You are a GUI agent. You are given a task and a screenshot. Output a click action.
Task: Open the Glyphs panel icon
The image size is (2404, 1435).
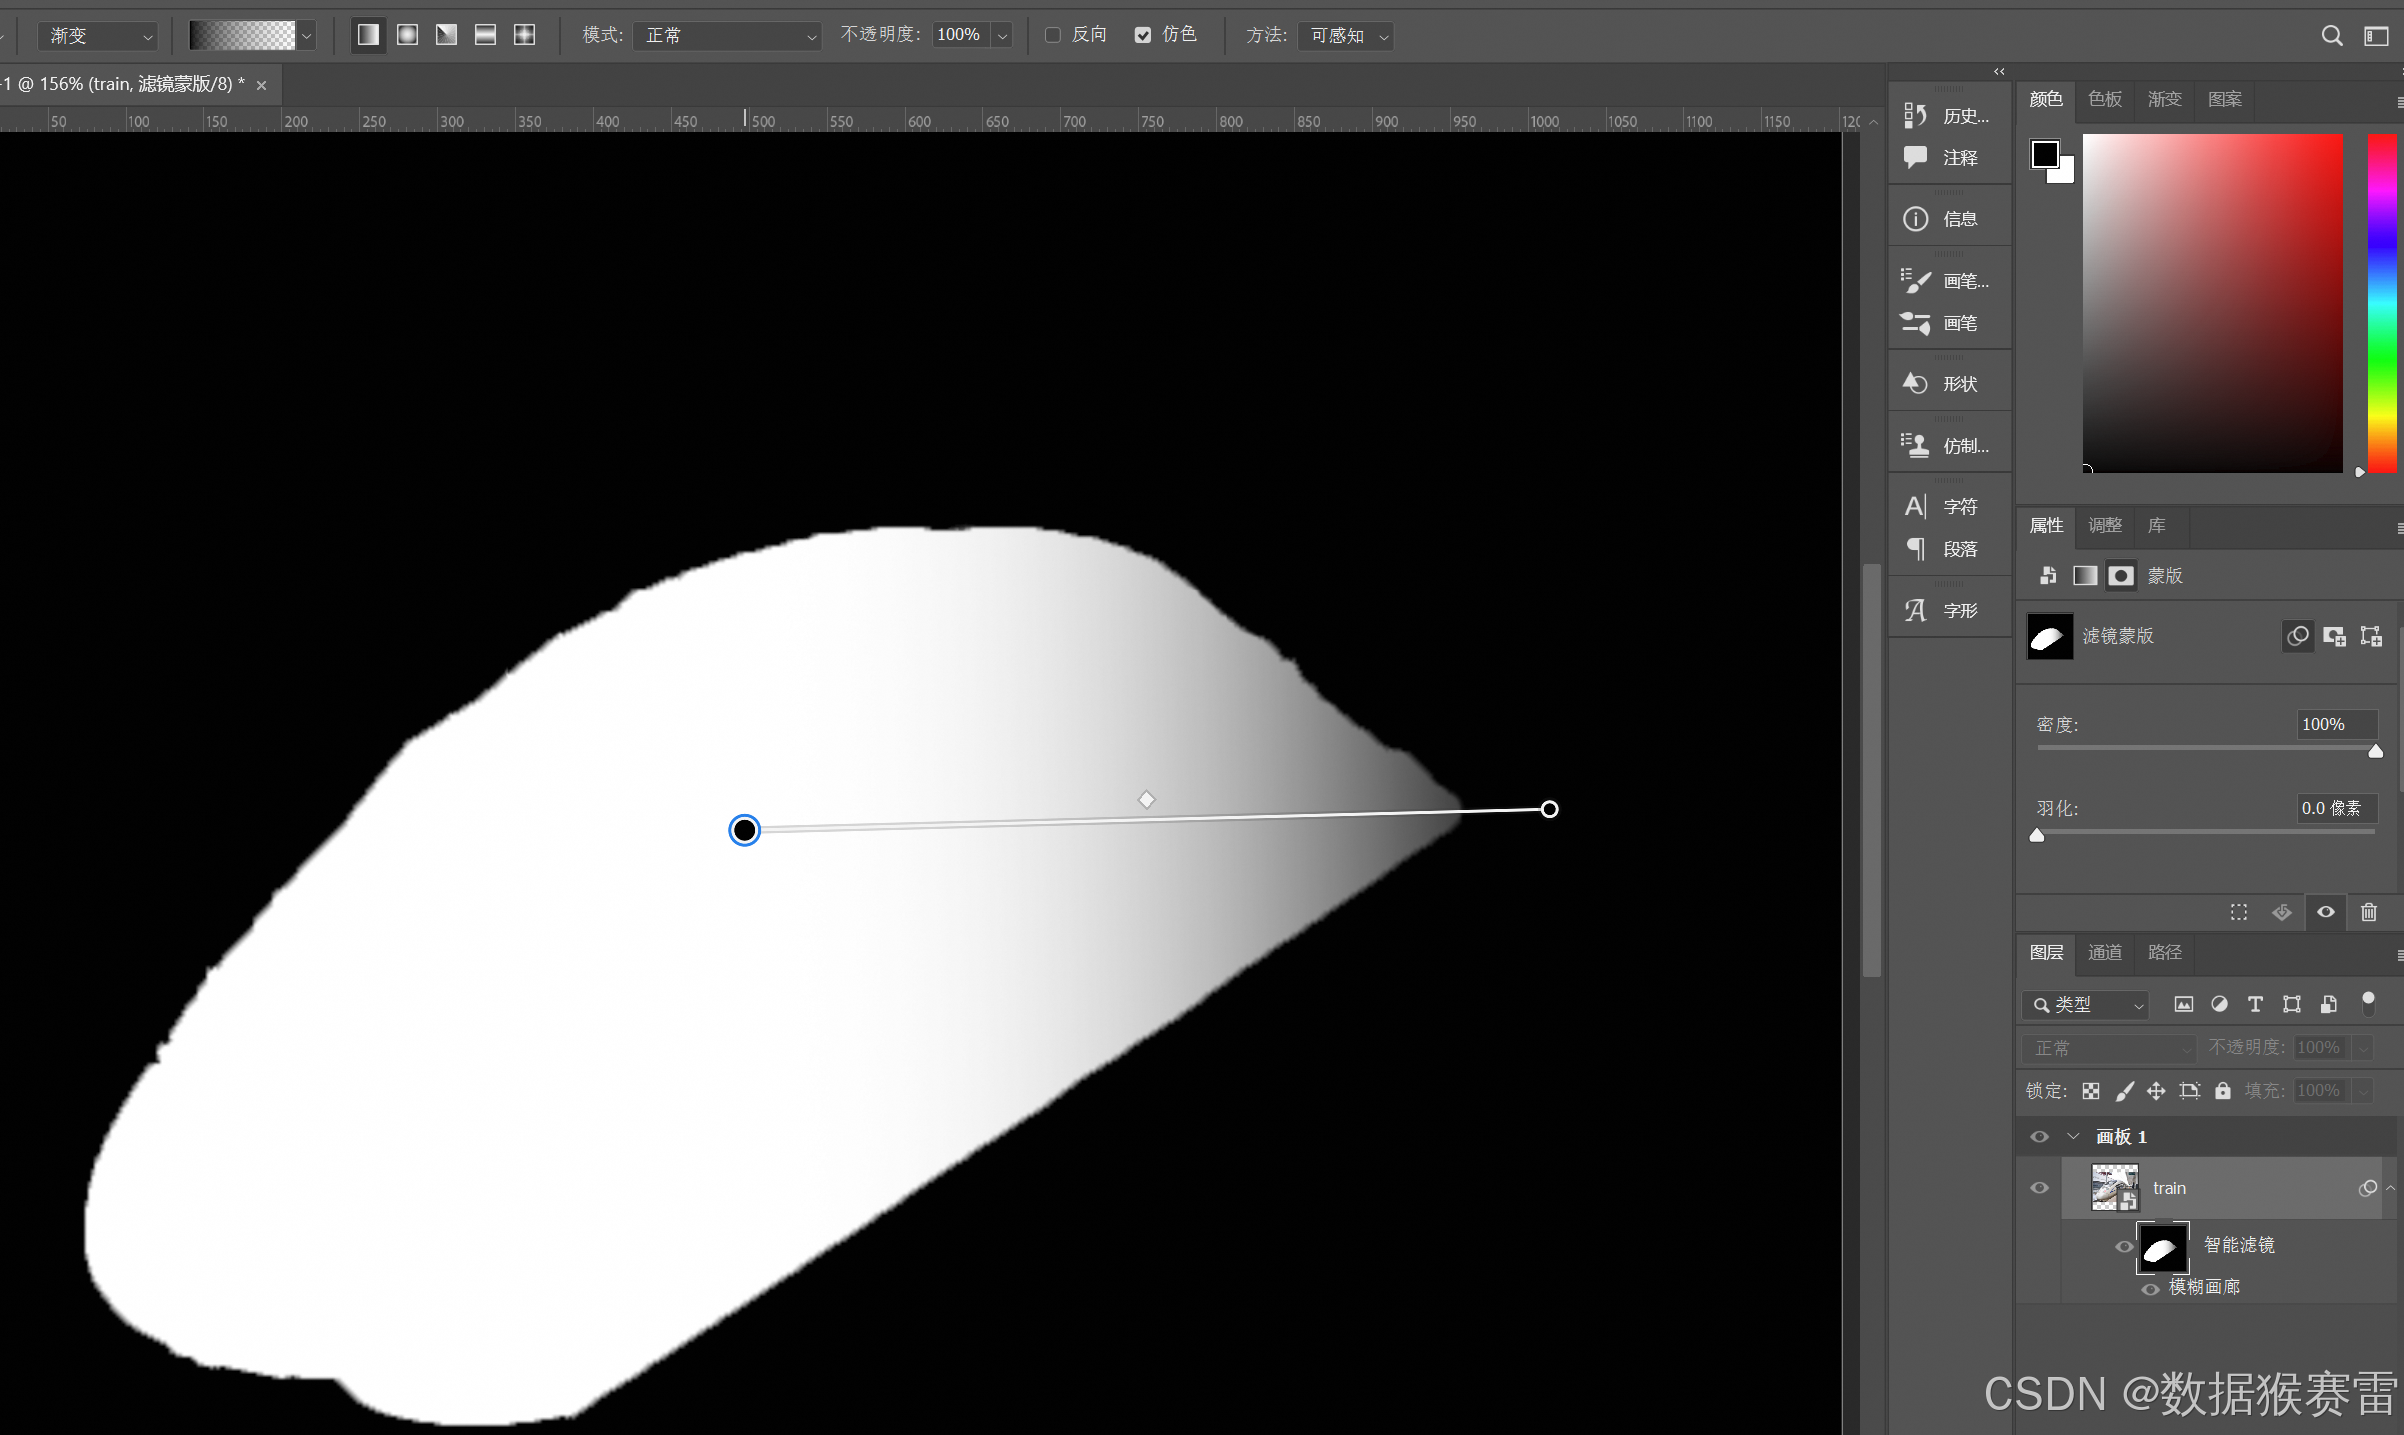tap(1915, 610)
